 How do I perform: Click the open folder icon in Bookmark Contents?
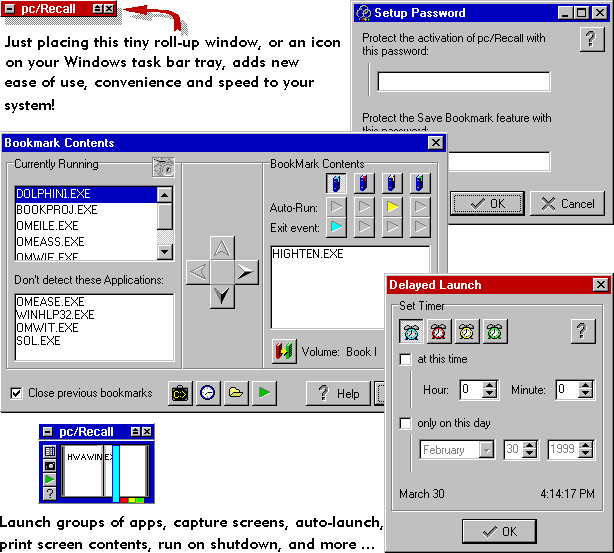236,393
